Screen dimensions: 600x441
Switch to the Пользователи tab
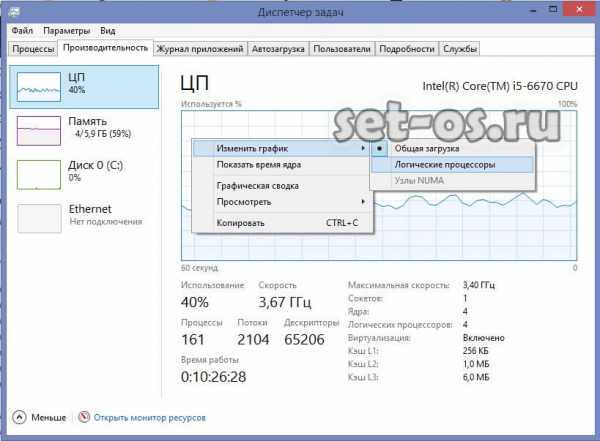click(x=342, y=49)
